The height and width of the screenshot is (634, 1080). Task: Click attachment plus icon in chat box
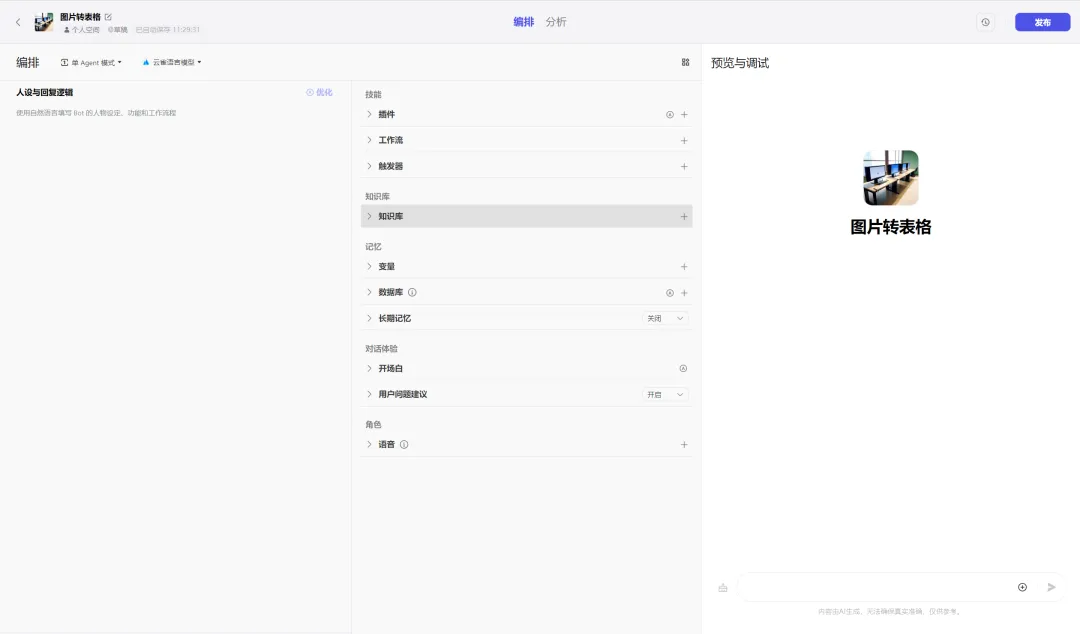click(x=1022, y=587)
